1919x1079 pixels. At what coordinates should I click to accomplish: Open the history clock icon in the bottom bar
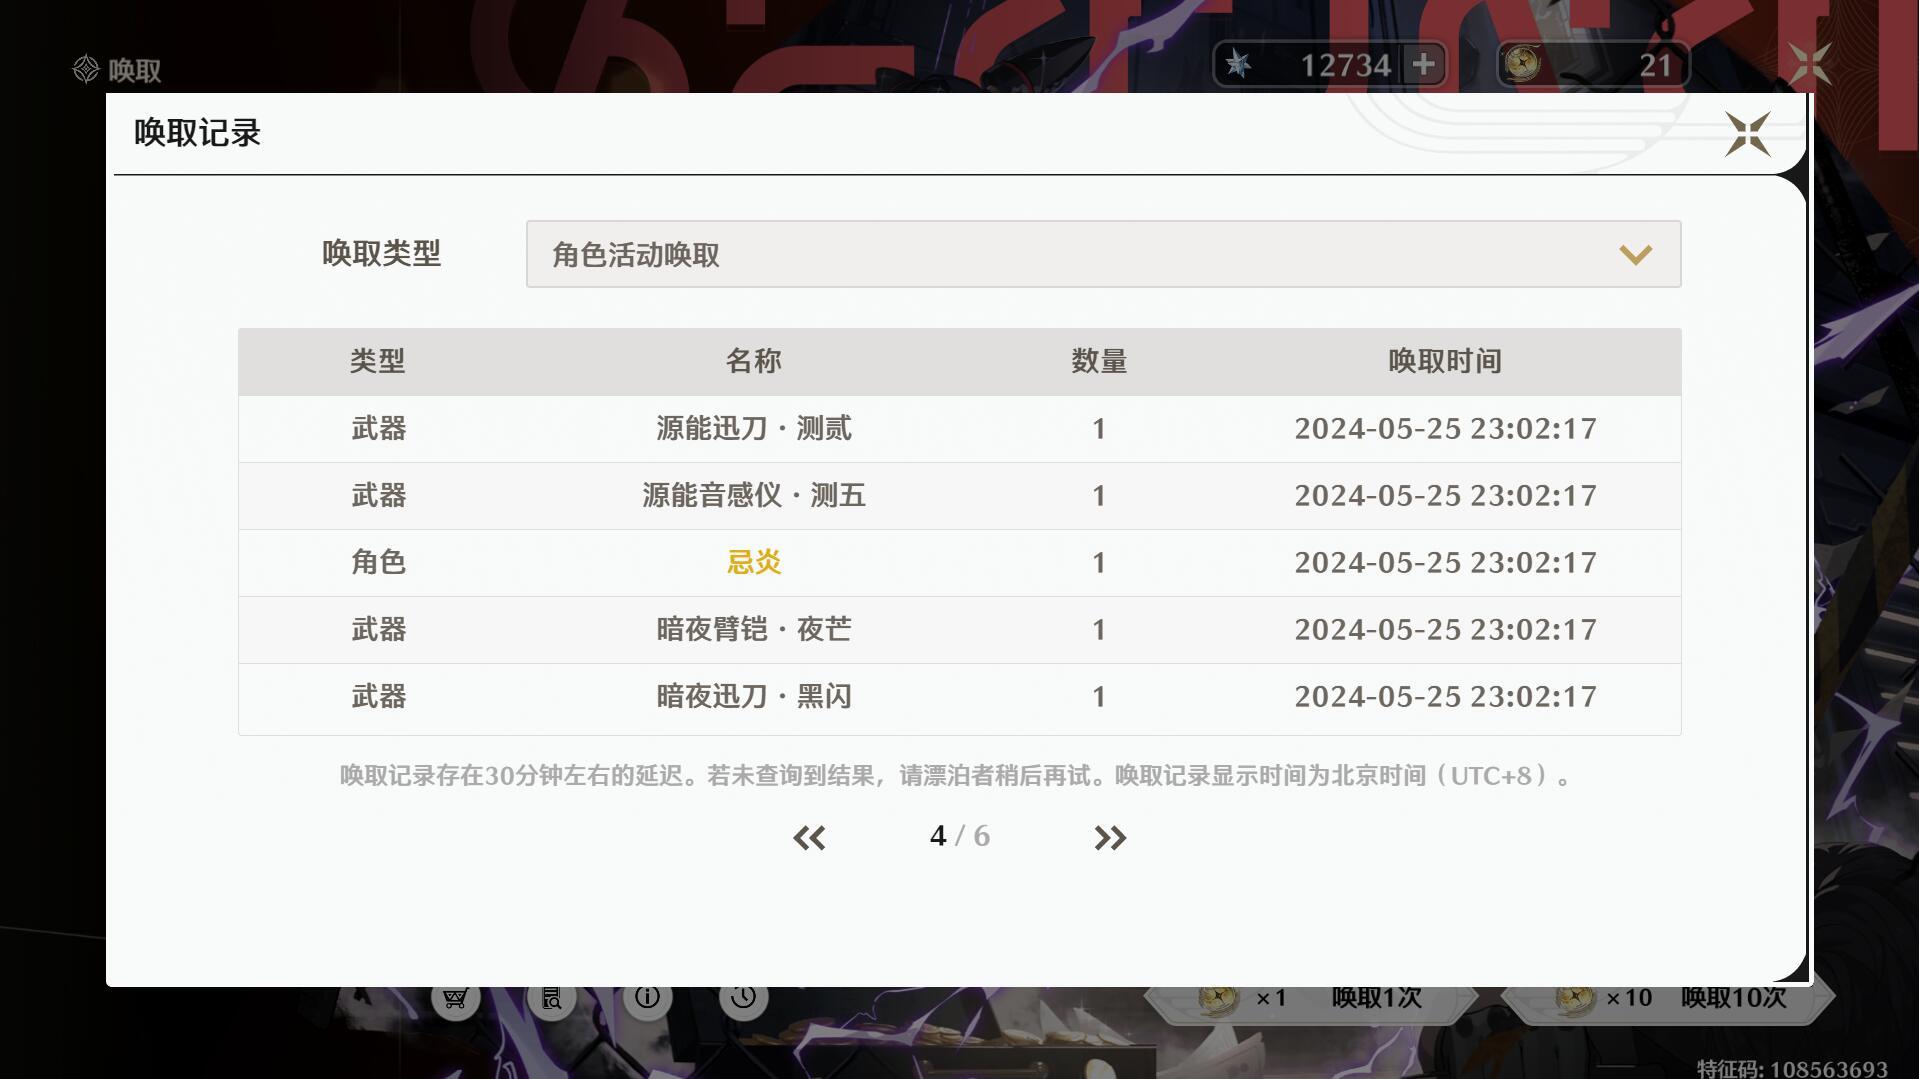tap(743, 997)
